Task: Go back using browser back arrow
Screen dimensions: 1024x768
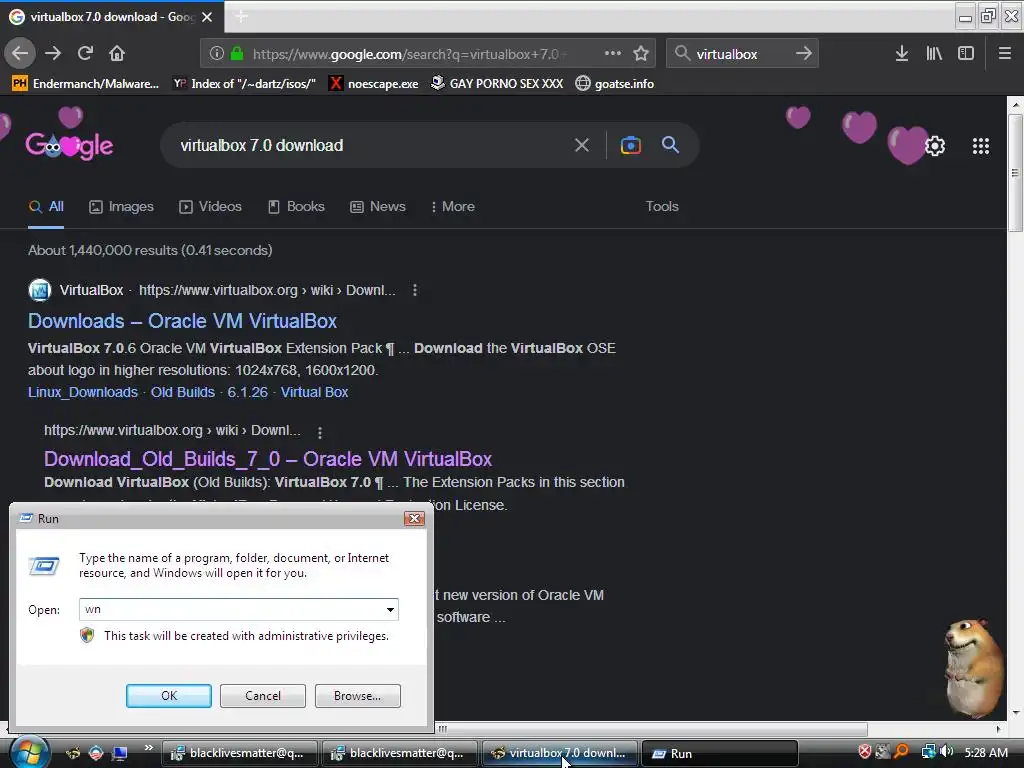Action: click(20, 54)
